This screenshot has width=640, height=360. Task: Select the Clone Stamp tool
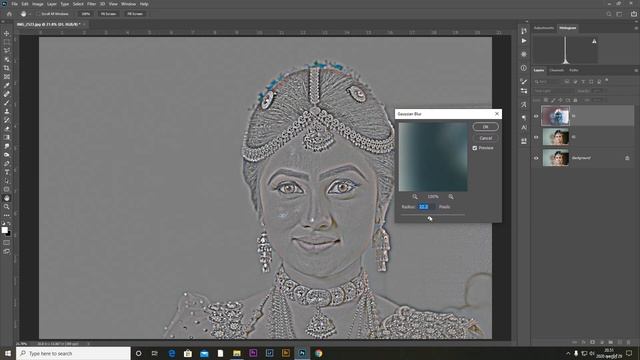pyautogui.click(x=7, y=111)
